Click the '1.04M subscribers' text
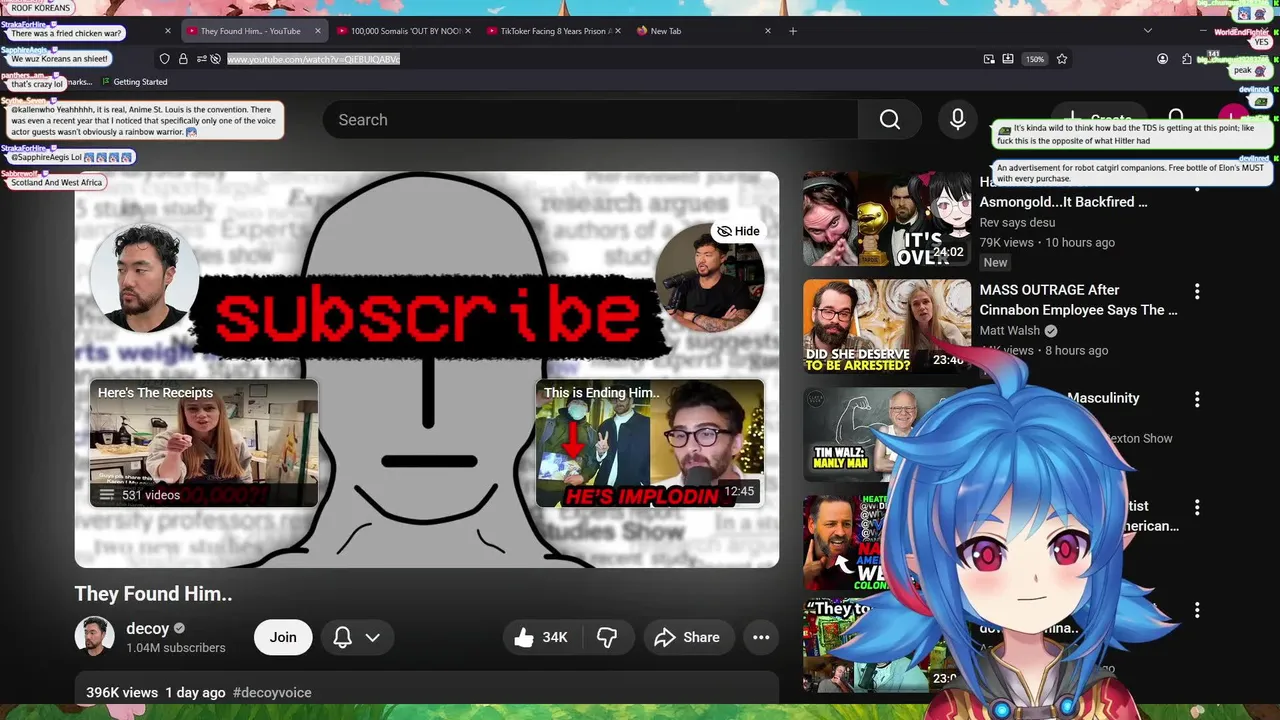Screen dimensions: 1280x720 (176, 648)
